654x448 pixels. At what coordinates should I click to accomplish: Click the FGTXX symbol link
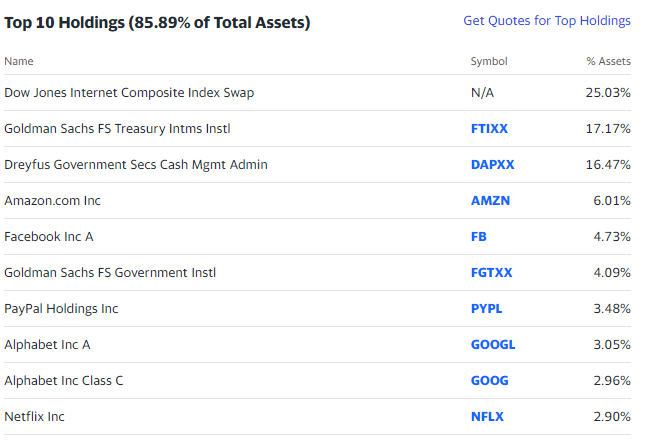tap(491, 272)
